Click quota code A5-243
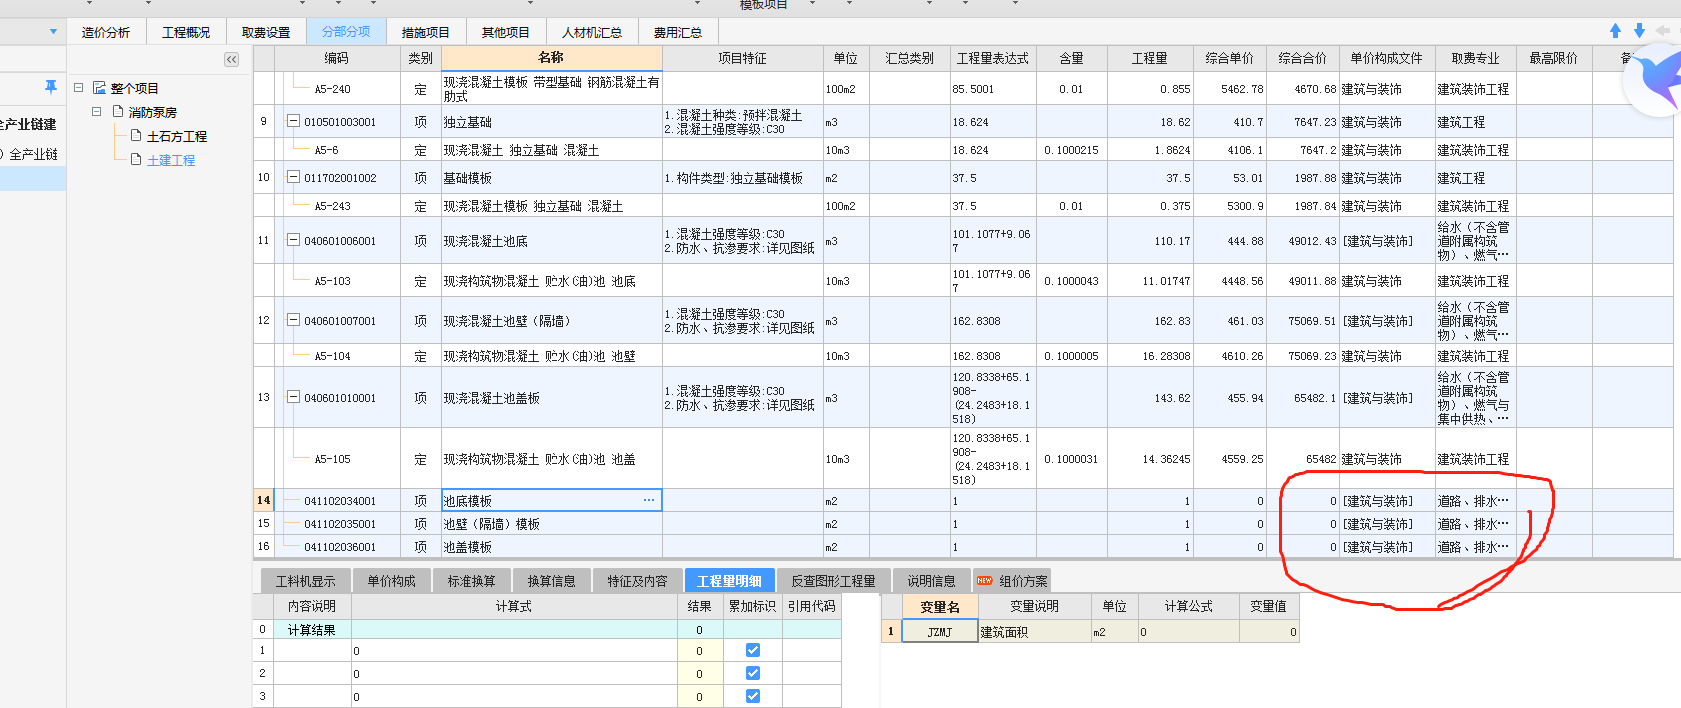1681x708 pixels. 332,206
